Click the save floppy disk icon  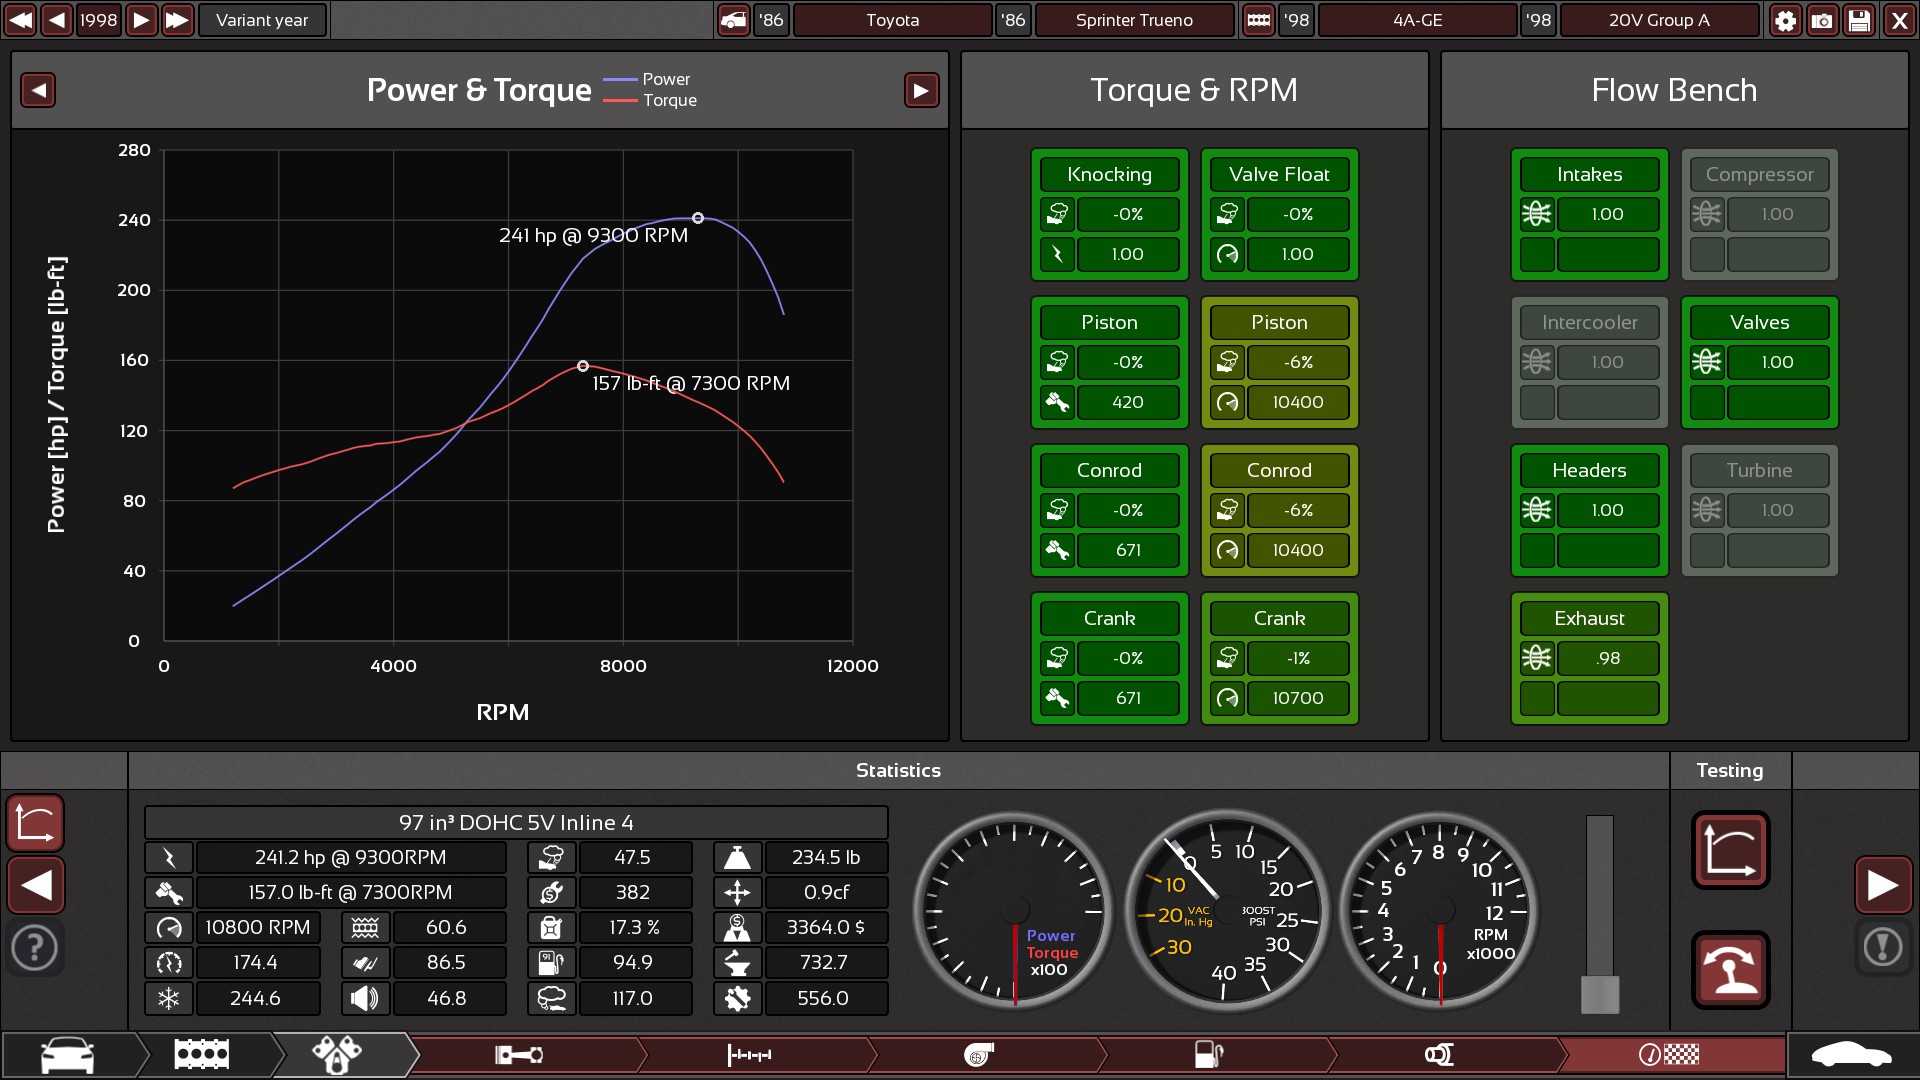(x=1859, y=20)
